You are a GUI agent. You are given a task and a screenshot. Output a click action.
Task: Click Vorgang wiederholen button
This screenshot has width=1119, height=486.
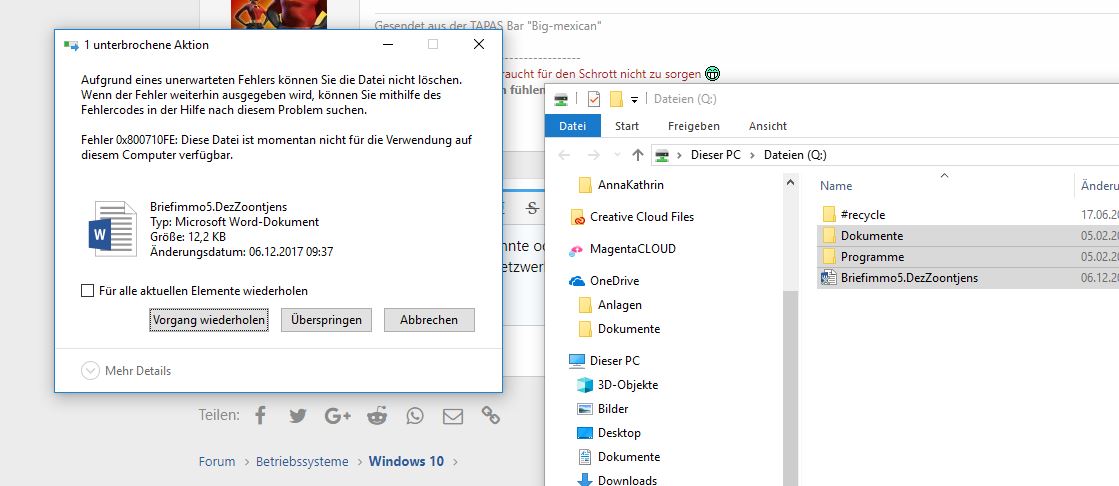coord(209,320)
